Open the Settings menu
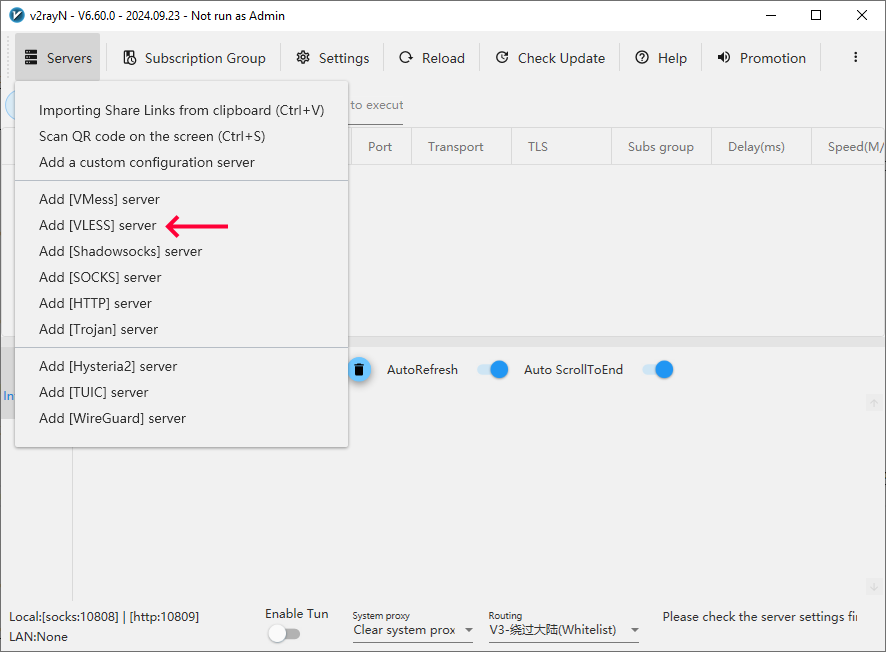Image resolution: width=886 pixels, height=652 pixels. coord(333,58)
